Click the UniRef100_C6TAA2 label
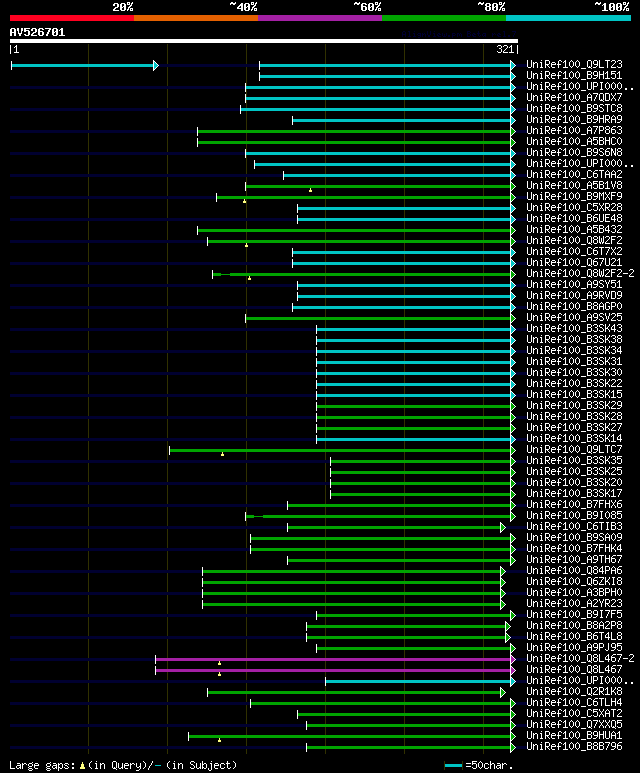Image resolution: width=640 pixels, height=773 pixels. pos(574,175)
